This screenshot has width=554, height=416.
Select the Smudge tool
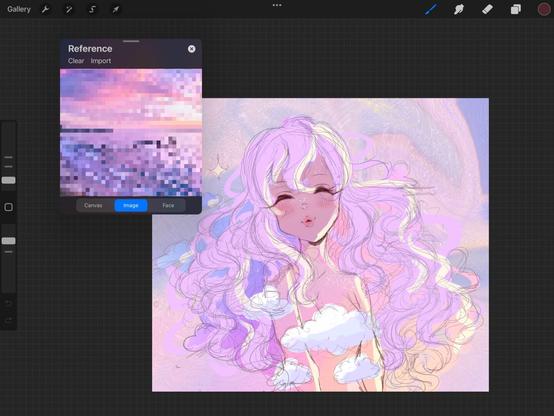click(x=459, y=9)
